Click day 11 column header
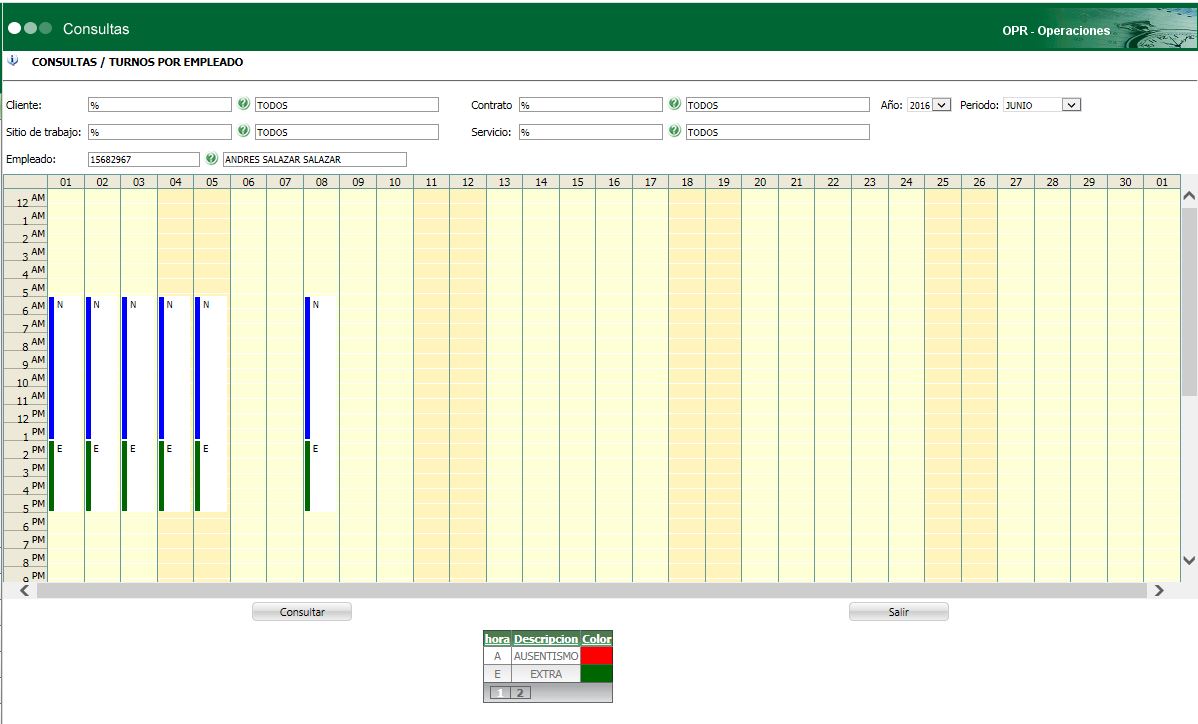The image size is (1198, 724). tap(432, 182)
